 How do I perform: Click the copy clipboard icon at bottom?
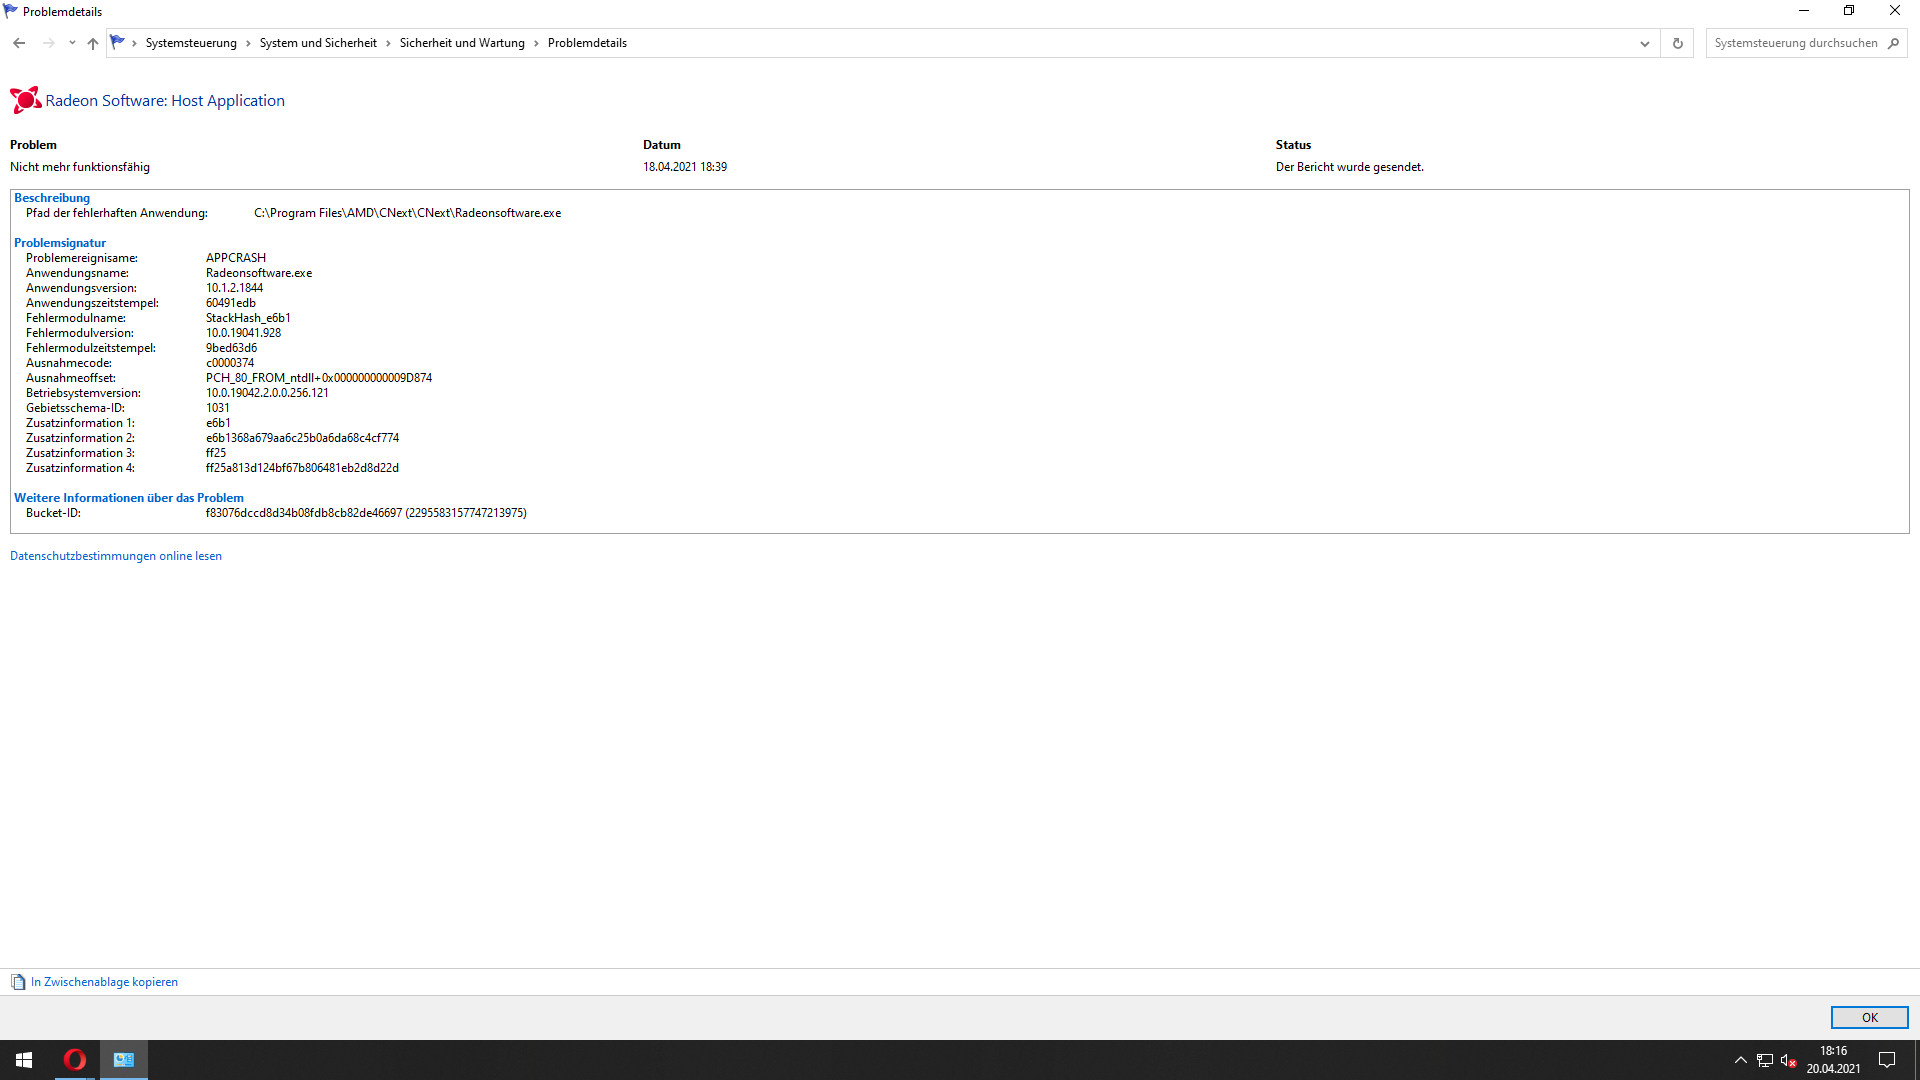[x=18, y=982]
